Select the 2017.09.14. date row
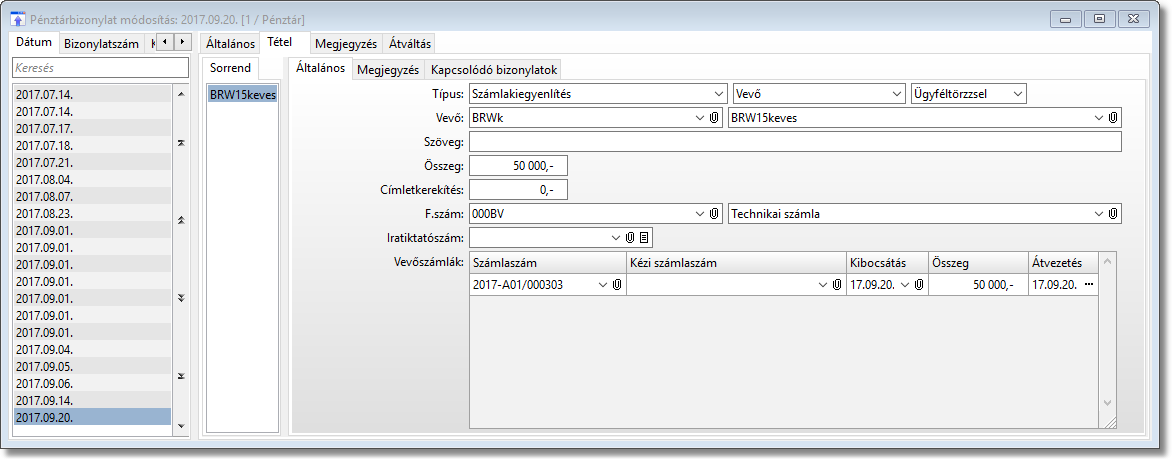Screen dimensions: 1172x461 click(93, 400)
